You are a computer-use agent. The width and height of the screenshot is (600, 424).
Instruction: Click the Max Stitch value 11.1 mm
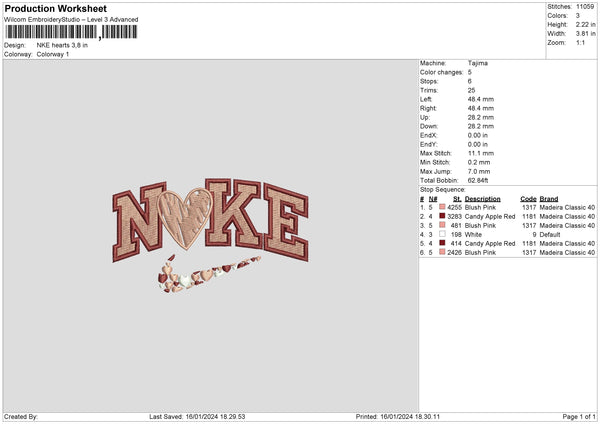(x=481, y=153)
